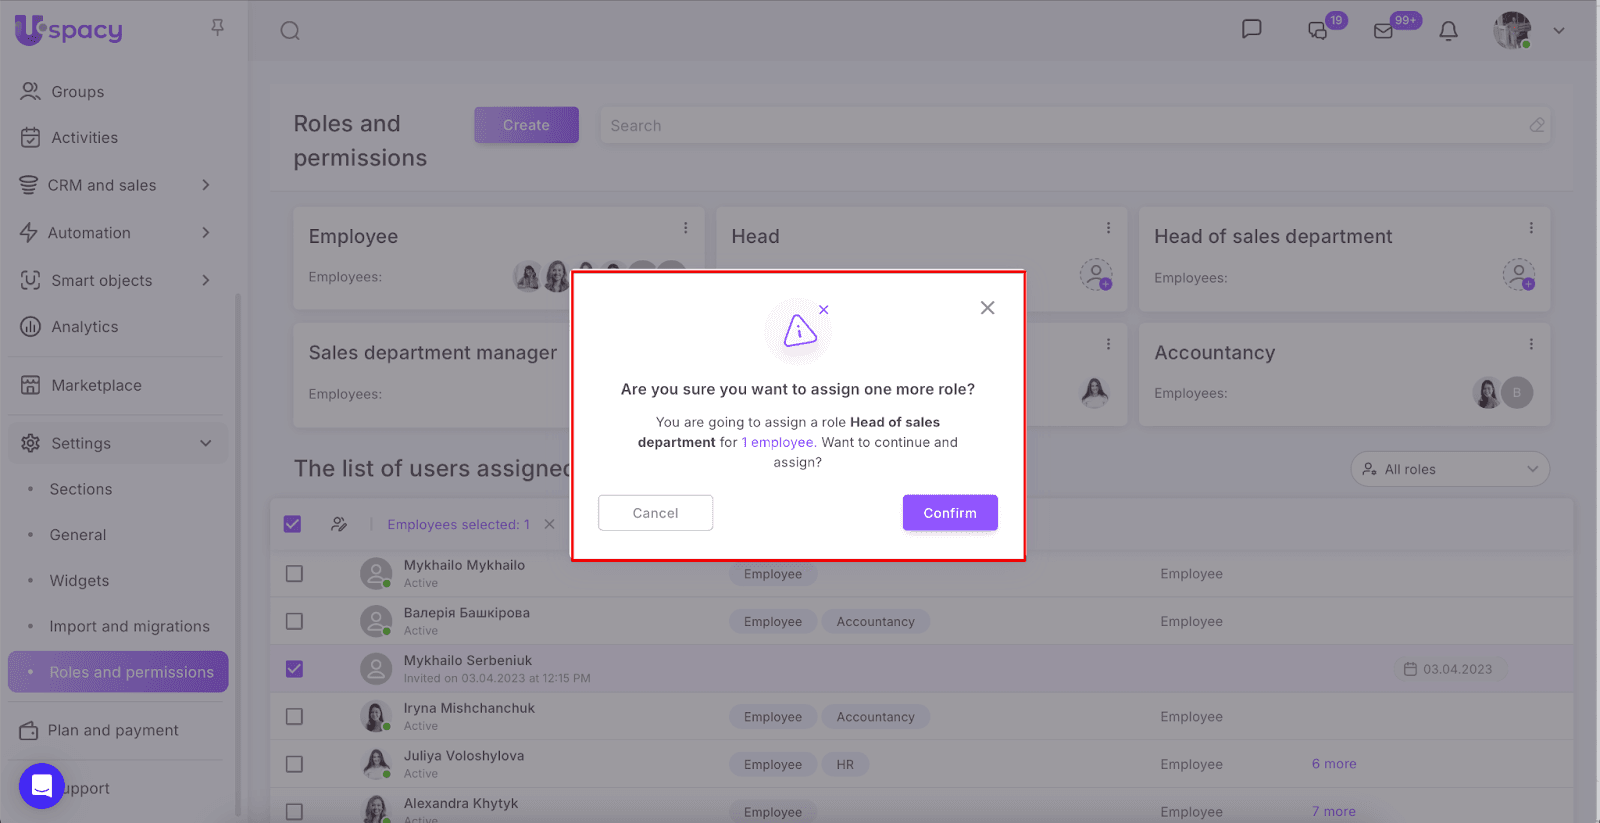Add employee to Head of sales department
Image resolution: width=1600 pixels, height=823 pixels.
[x=1519, y=274]
